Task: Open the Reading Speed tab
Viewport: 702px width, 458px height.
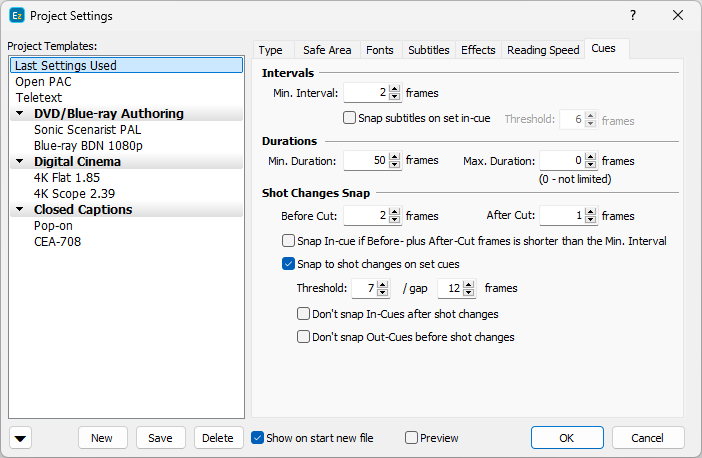Action: [542, 50]
